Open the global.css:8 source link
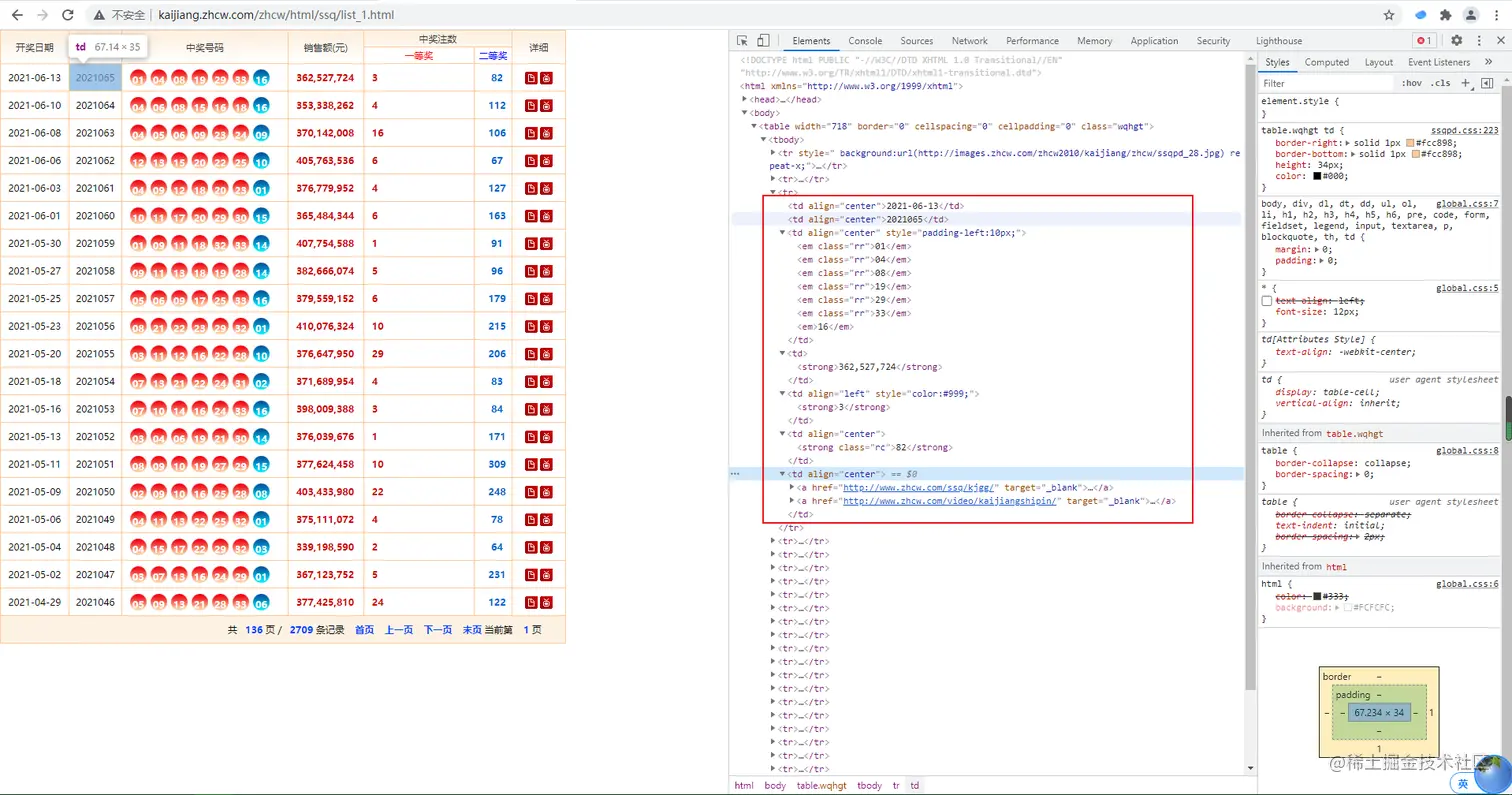1512x795 pixels. (1467, 451)
